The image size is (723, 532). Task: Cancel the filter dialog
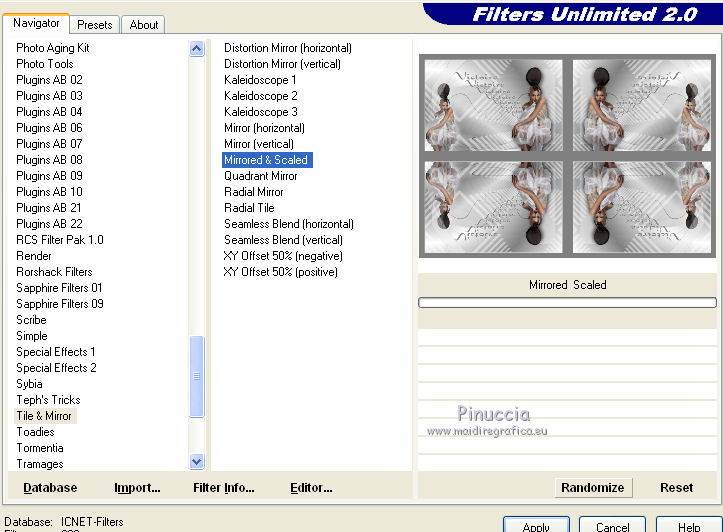coord(612,526)
